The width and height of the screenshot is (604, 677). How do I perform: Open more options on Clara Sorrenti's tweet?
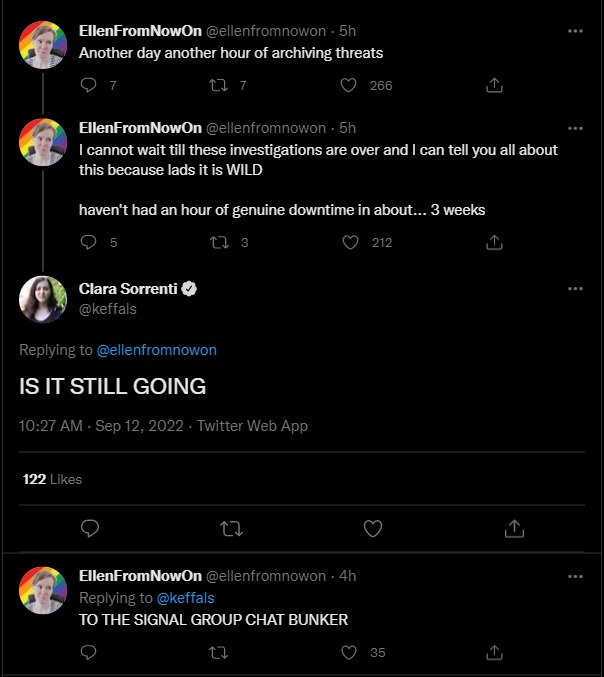[x=575, y=289]
